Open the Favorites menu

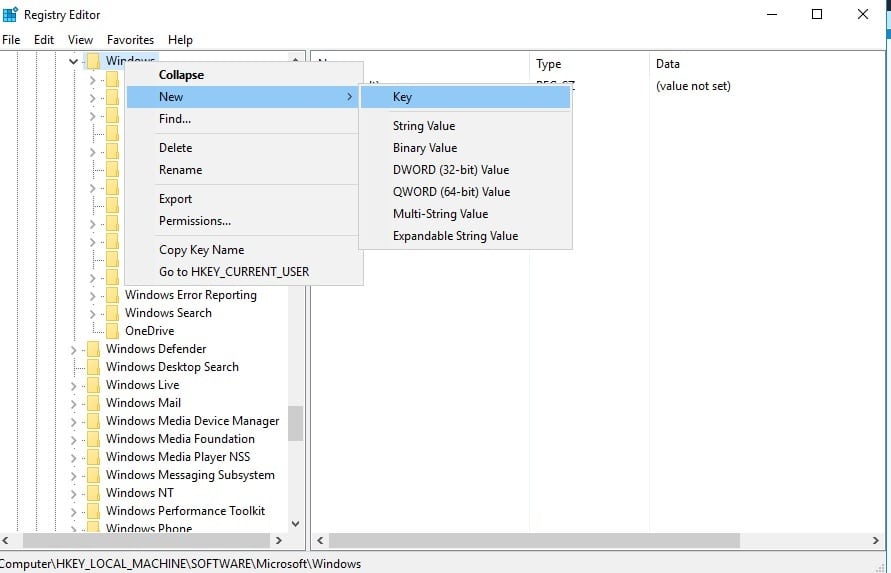tap(130, 40)
